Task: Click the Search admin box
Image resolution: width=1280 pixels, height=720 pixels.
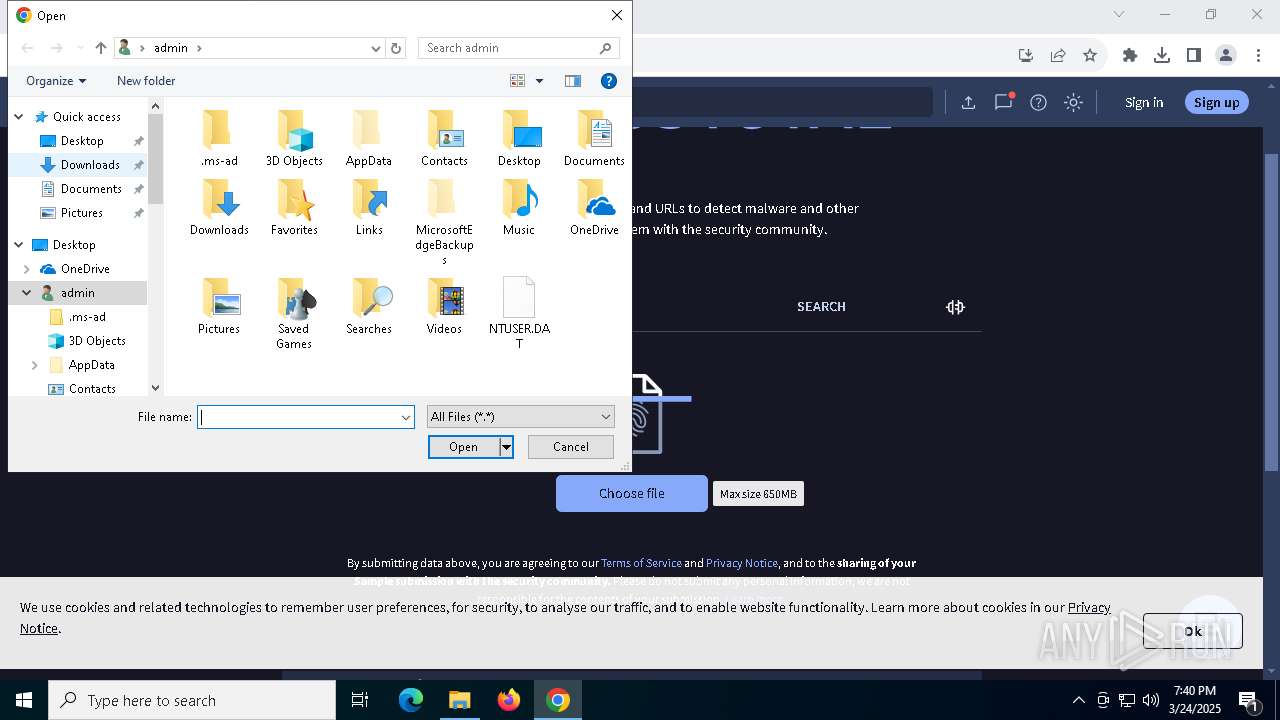Action: click(519, 48)
